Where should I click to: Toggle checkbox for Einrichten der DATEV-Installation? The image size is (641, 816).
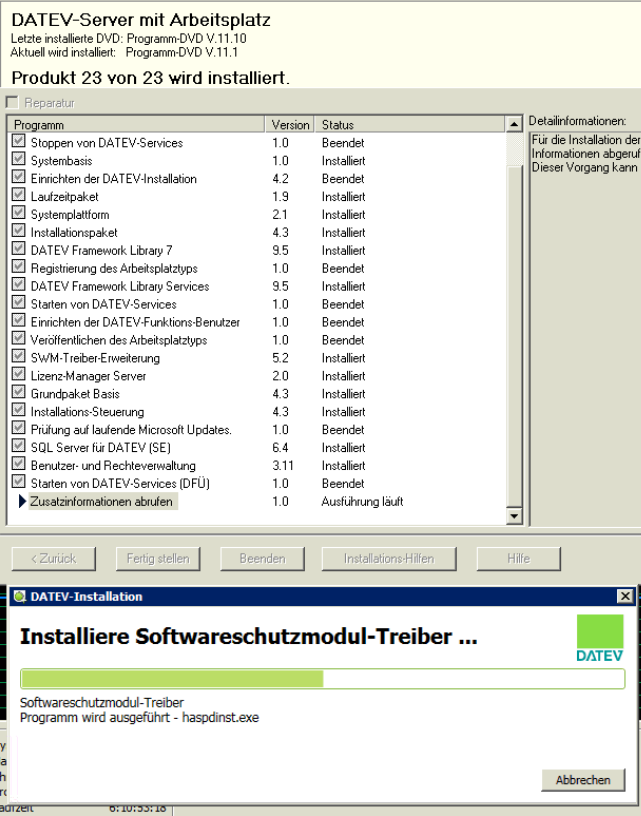18,177
